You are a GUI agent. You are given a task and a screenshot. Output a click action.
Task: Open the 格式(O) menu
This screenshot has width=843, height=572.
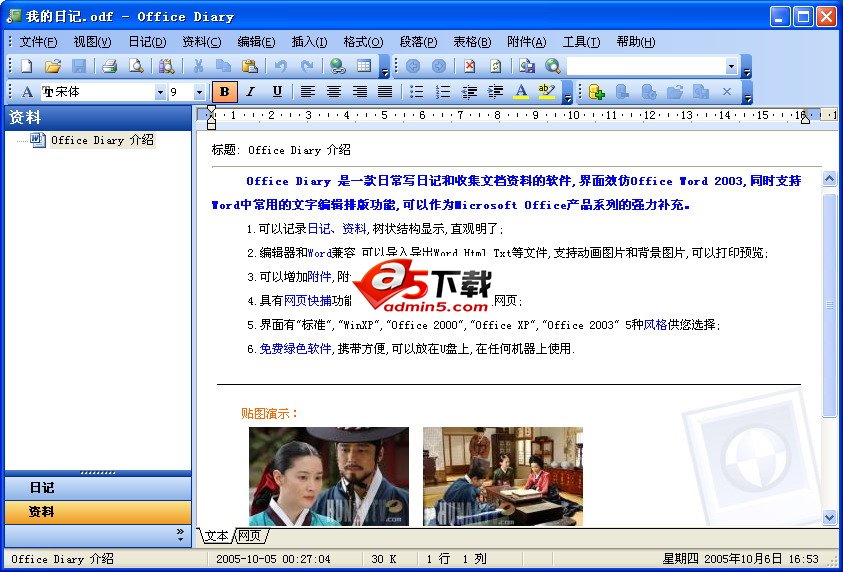click(x=363, y=42)
